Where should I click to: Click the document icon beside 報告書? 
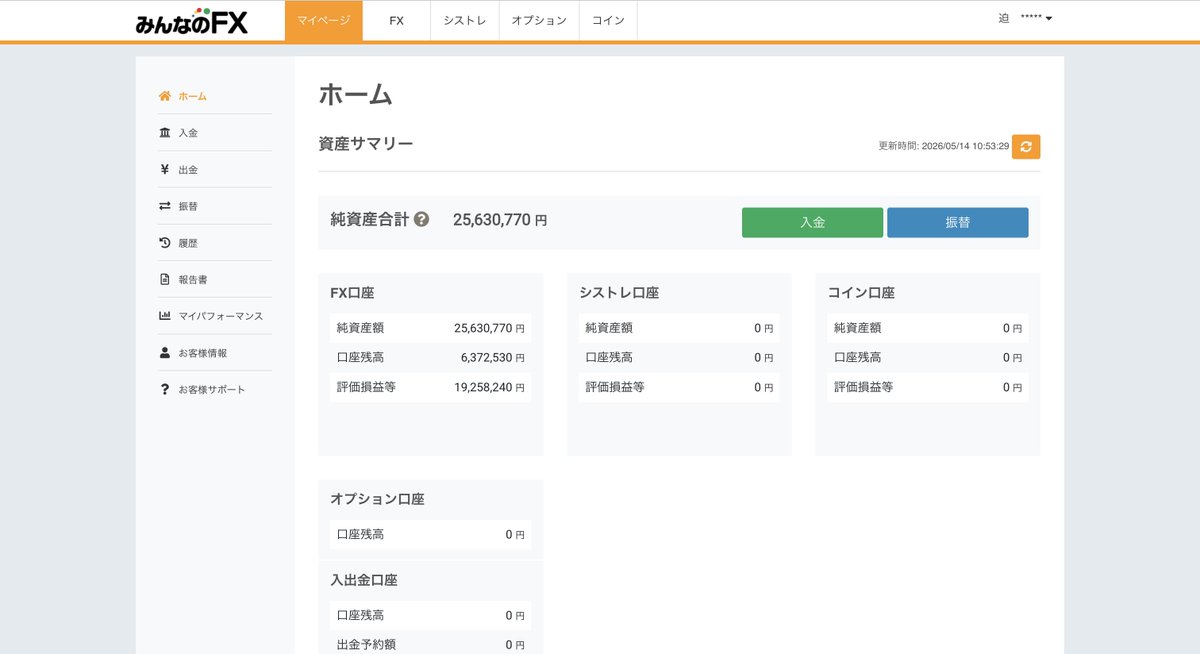[165, 279]
